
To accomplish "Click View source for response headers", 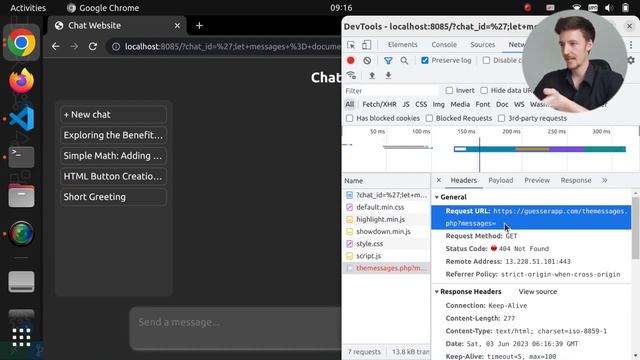I will [538, 291].
